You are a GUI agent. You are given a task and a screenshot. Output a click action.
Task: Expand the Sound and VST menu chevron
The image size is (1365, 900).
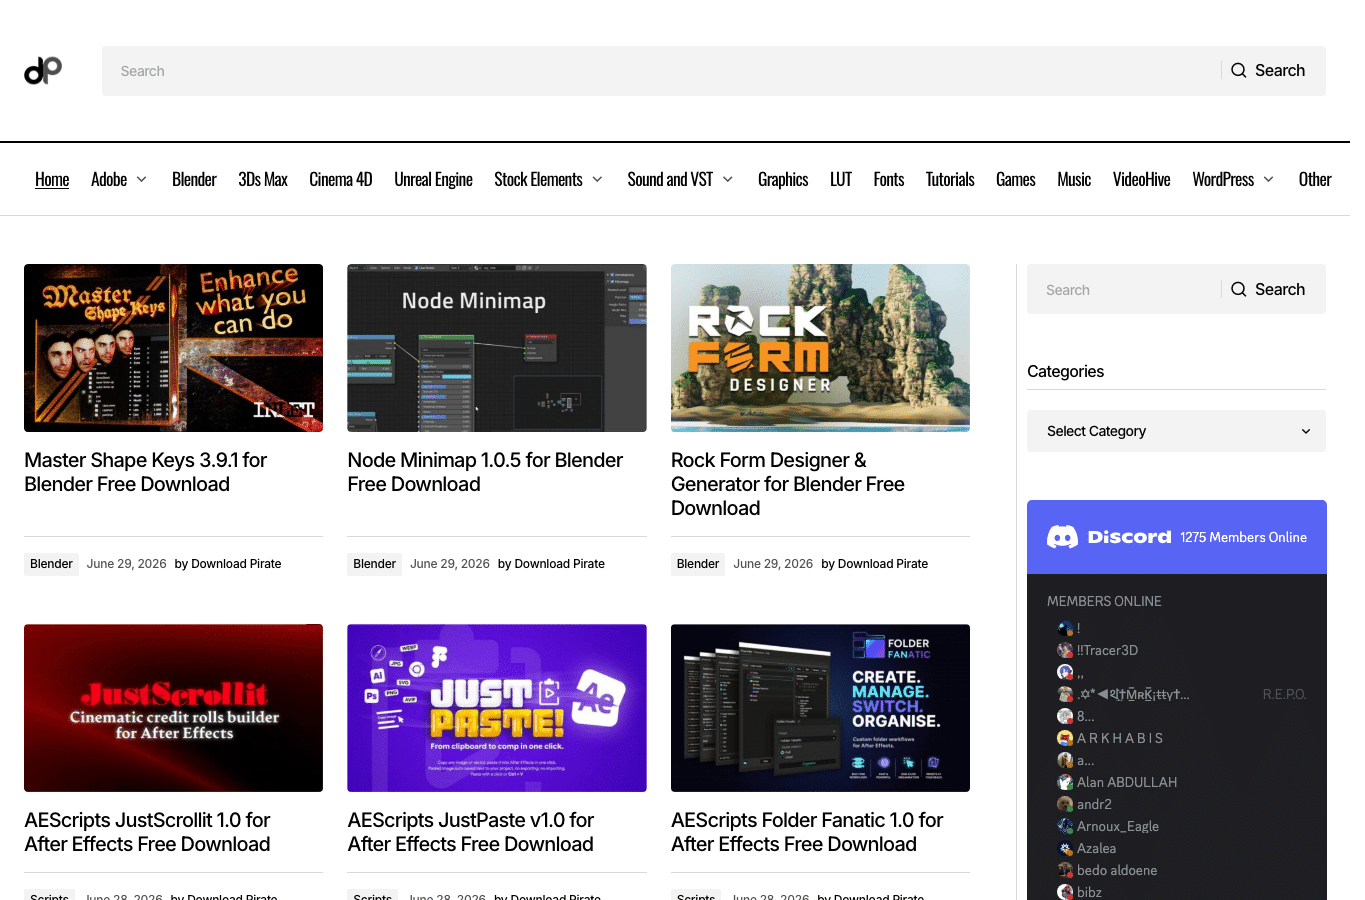point(728,179)
